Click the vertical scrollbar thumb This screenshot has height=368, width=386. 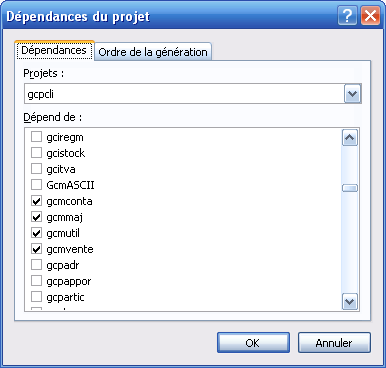pyautogui.click(x=350, y=188)
